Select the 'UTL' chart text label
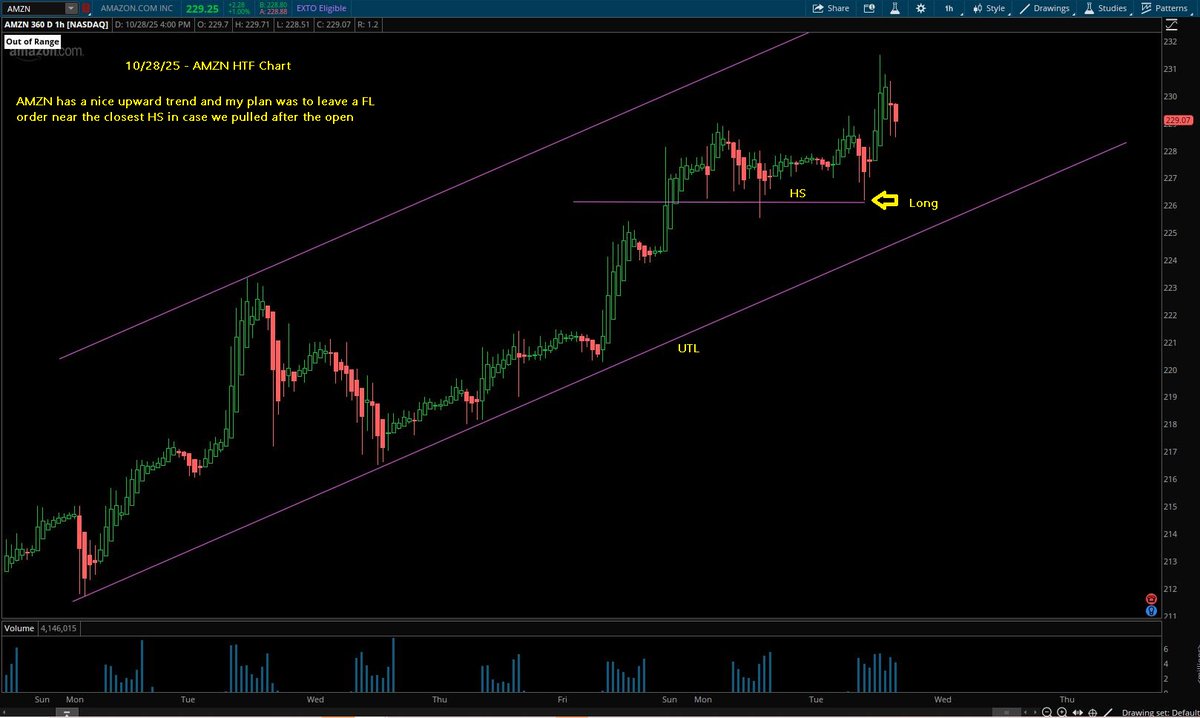The width and height of the screenshot is (1200, 718). click(688, 349)
